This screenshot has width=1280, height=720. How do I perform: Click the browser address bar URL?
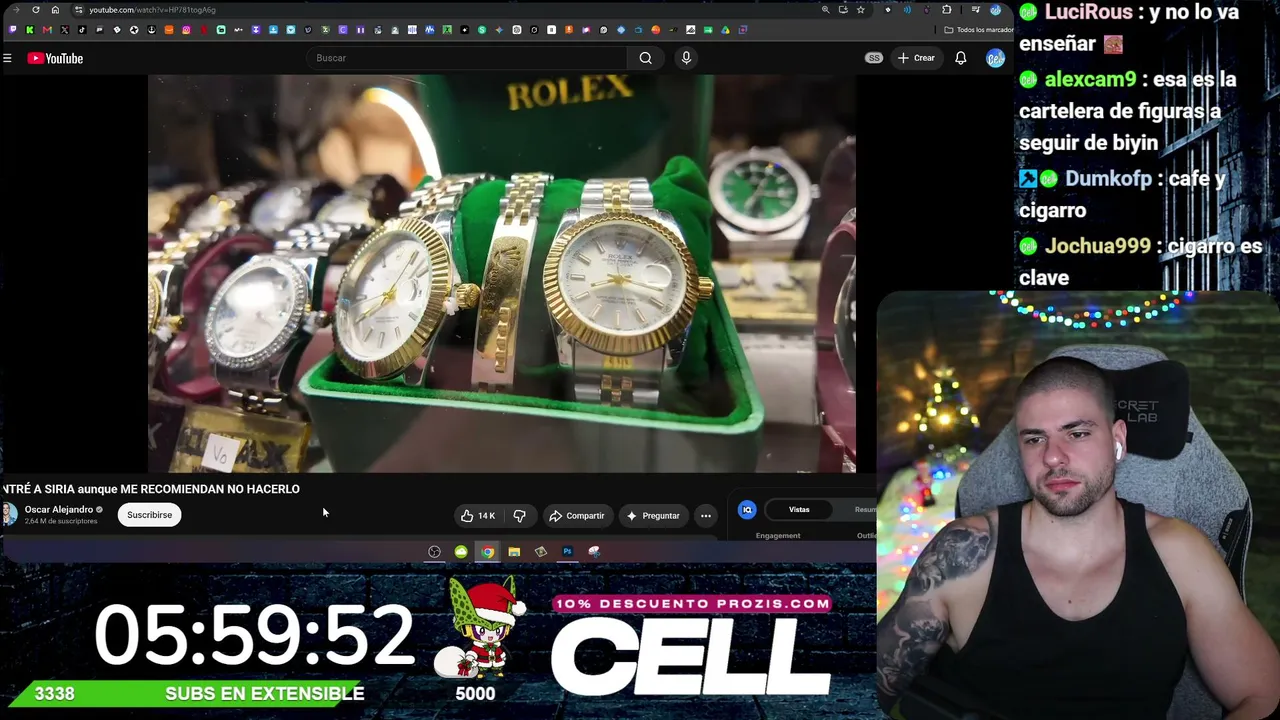[x=152, y=10]
